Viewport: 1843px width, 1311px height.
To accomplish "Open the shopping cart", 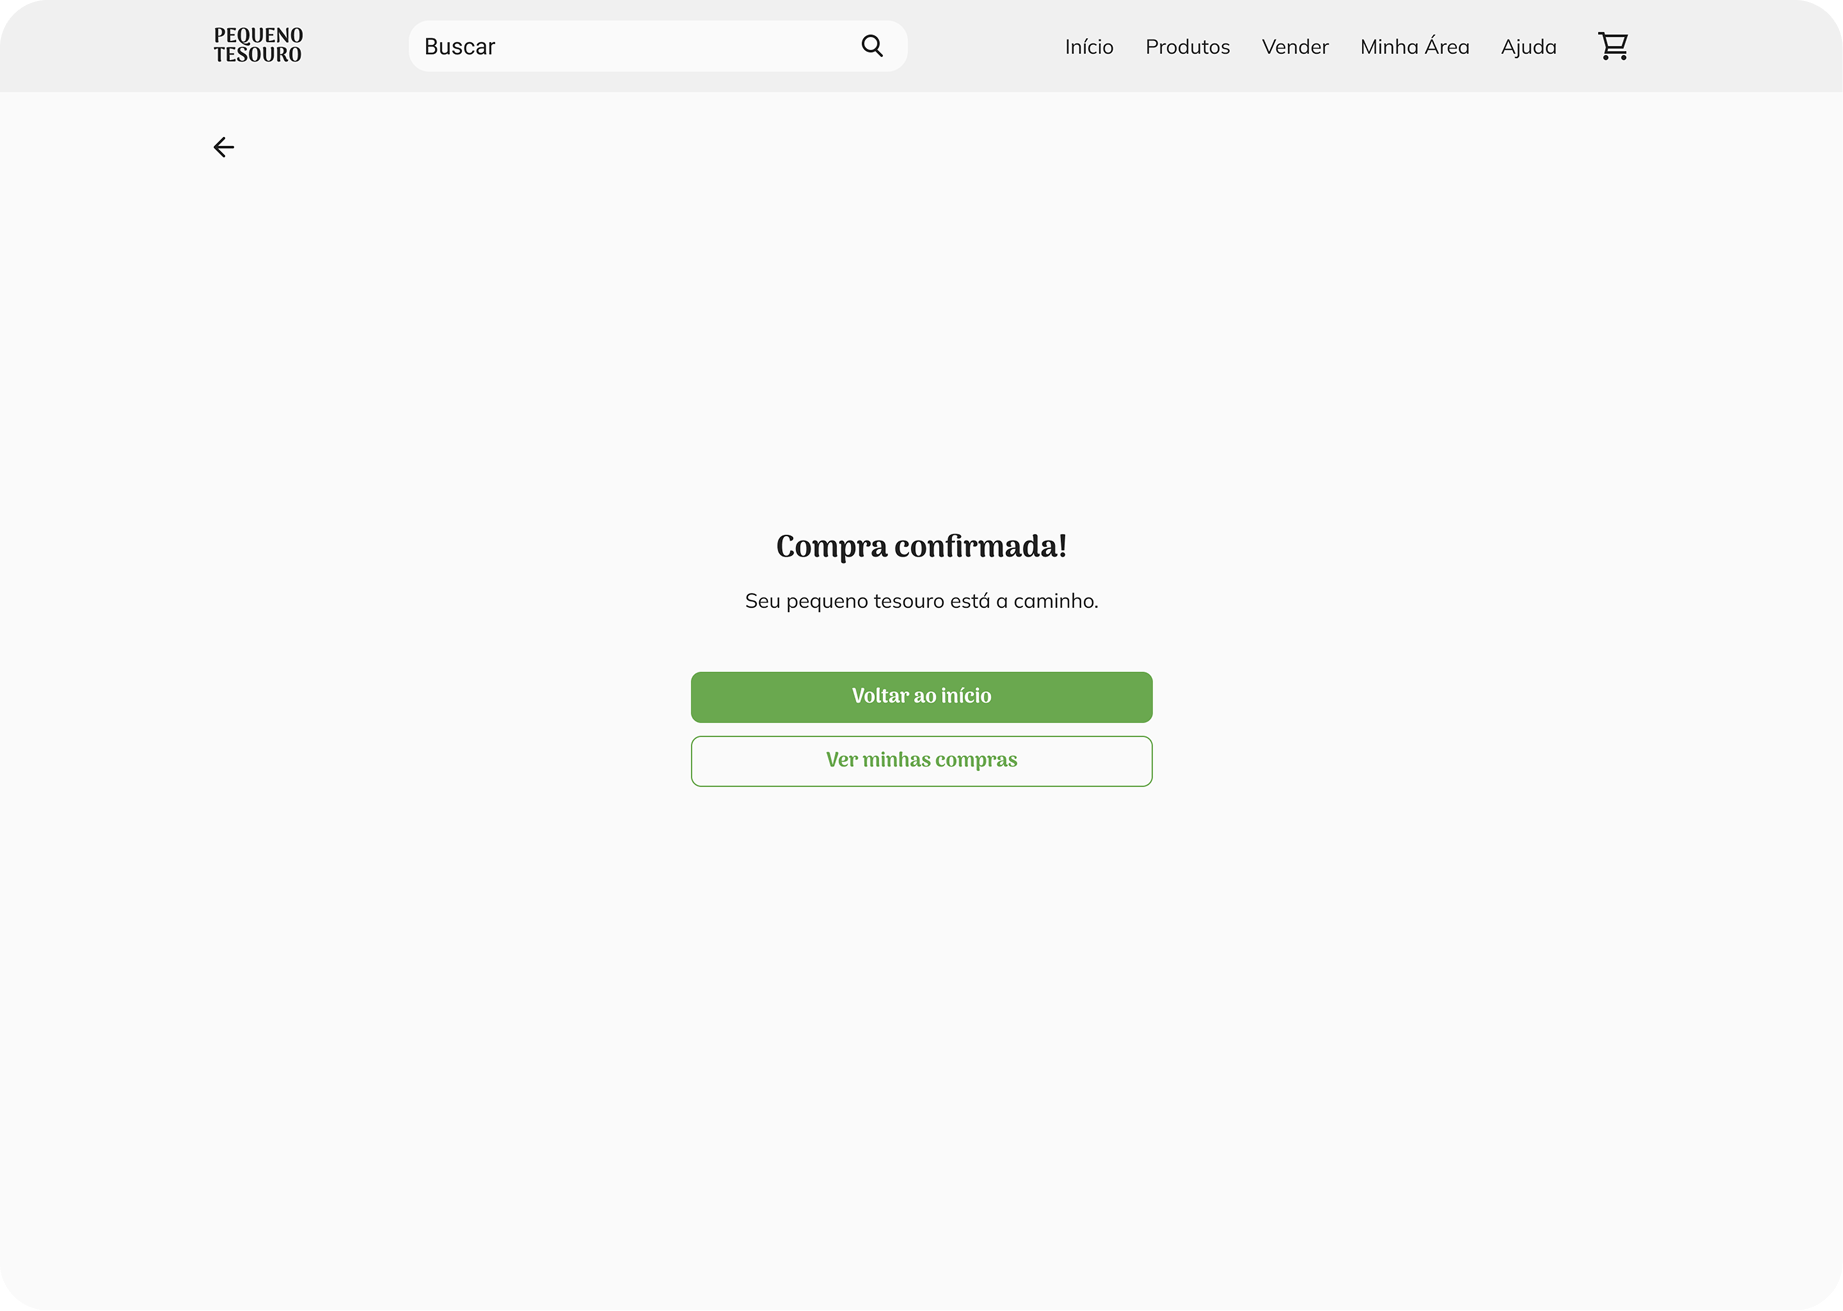I will click(x=1612, y=46).
